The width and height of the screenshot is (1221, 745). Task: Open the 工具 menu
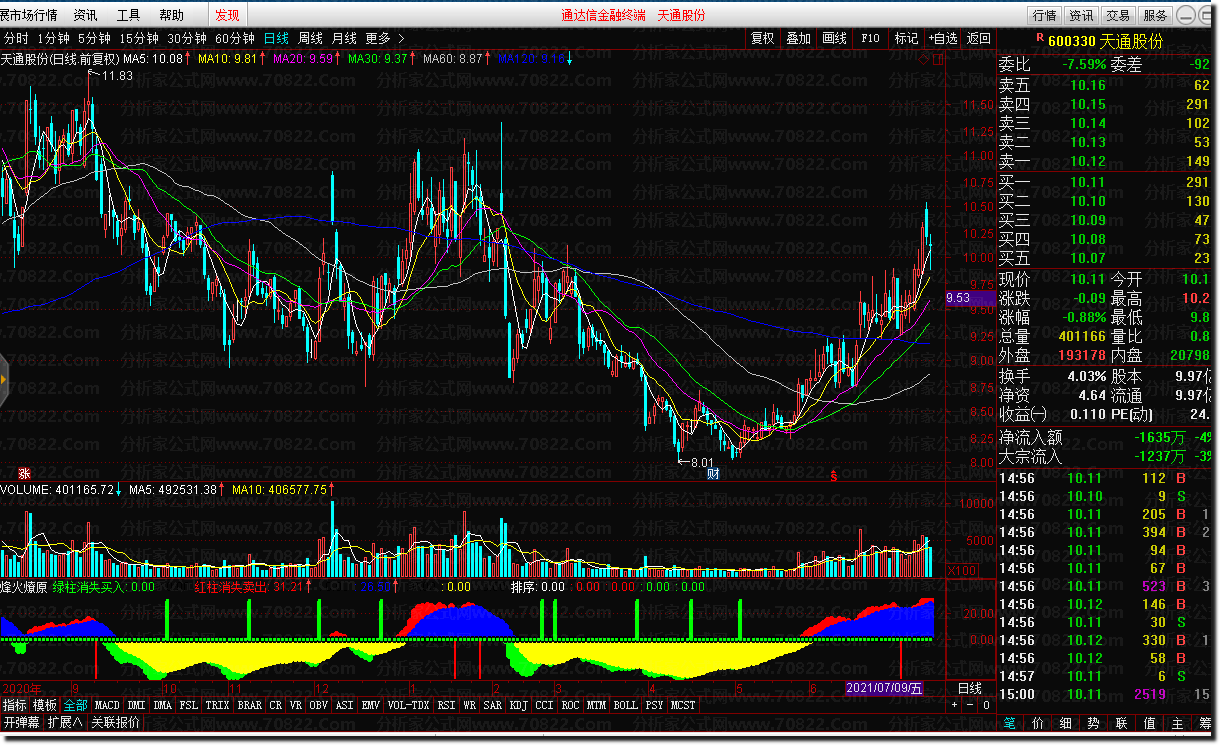tap(128, 15)
